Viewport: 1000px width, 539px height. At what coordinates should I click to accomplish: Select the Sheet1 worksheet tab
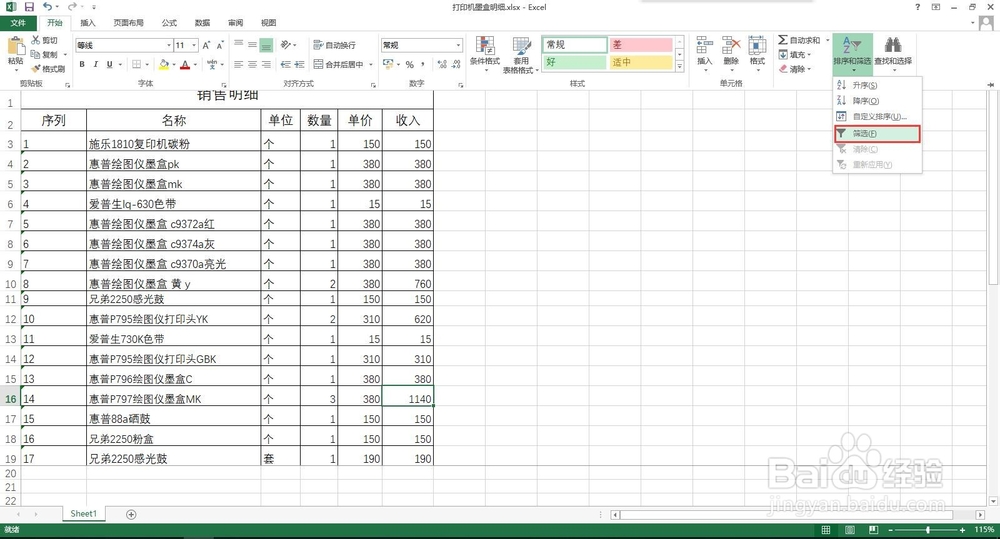(84, 513)
